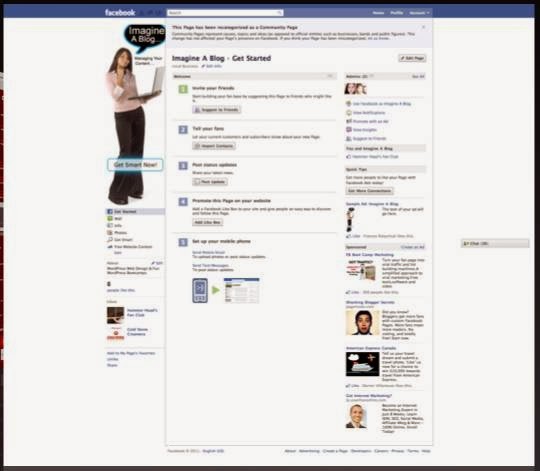The height and width of the screenshot is (471, 540).
Task: Click the thumbs-up icon beside Hammer Head's Fan Club
Action: click(349, 157)
